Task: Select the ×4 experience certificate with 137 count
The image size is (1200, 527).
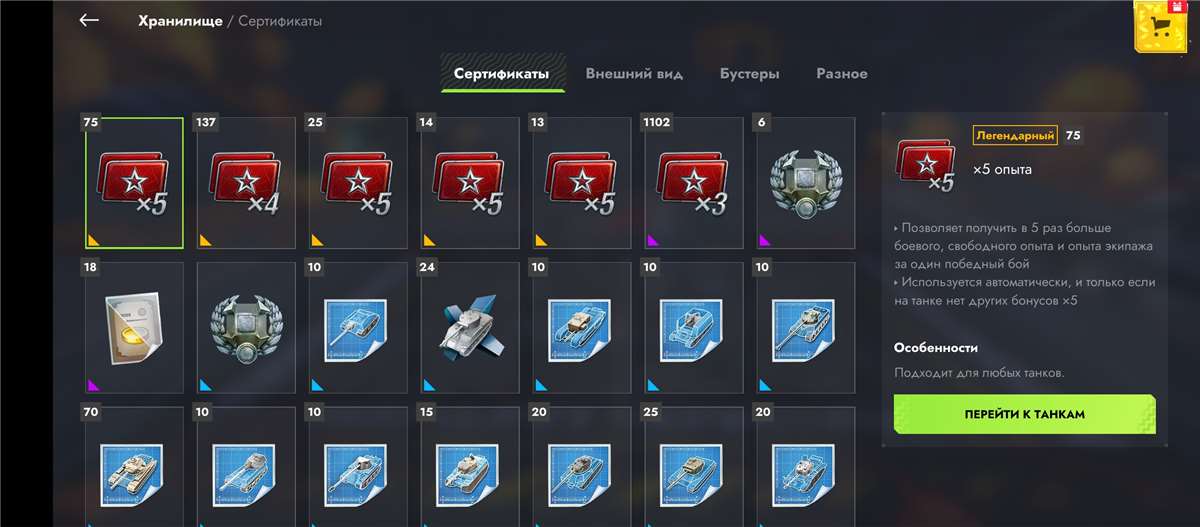Action: (x=246, y=182)
